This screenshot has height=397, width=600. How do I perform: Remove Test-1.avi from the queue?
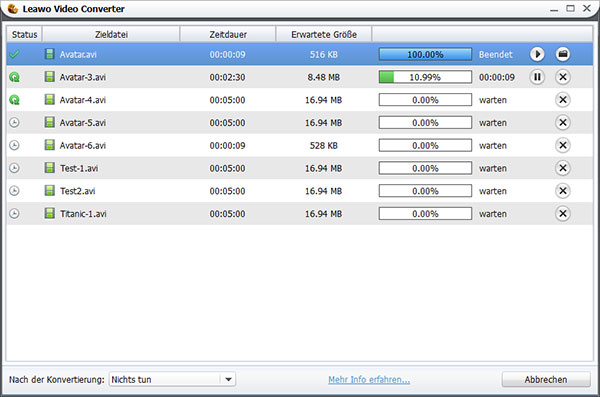click(x=562, y=168)
